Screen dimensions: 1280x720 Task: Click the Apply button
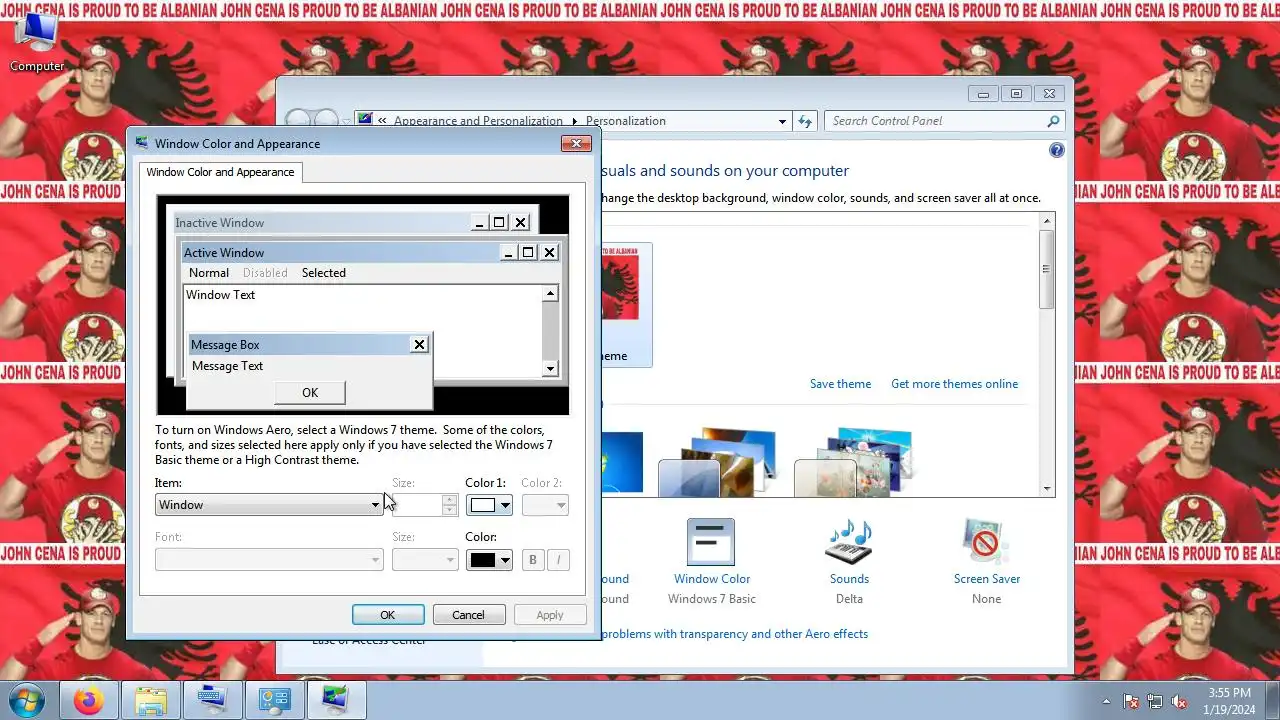click(550, 615)
